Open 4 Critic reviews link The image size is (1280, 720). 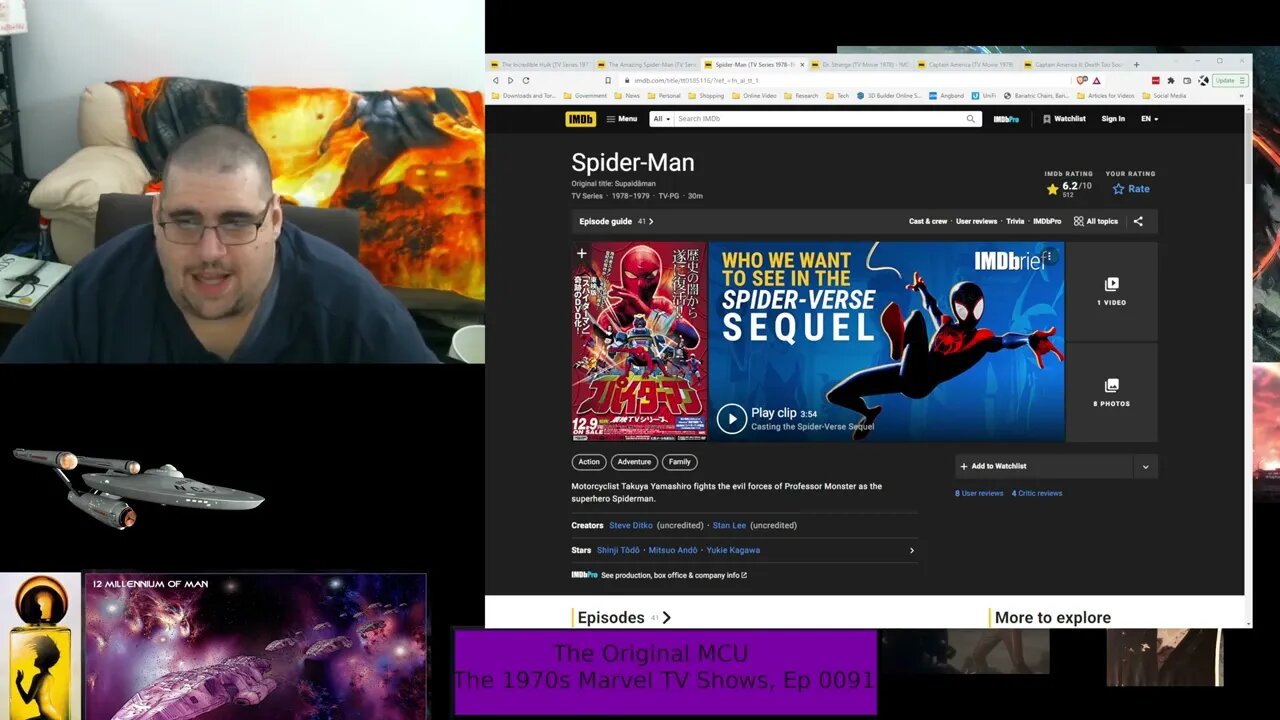click(1037, 493)
